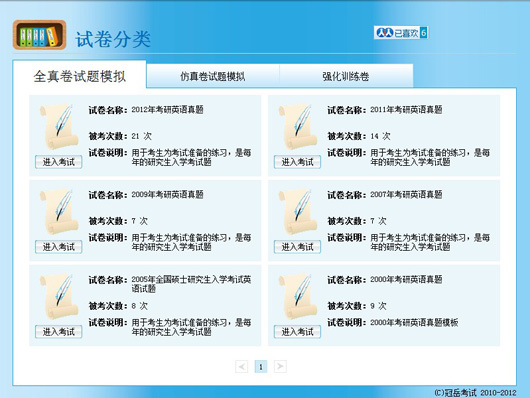Start the 2007年考研英语真题 exam with 进入考试
Image resolution: width=530 pixels, height=398 pixels.
click(297, 247)
